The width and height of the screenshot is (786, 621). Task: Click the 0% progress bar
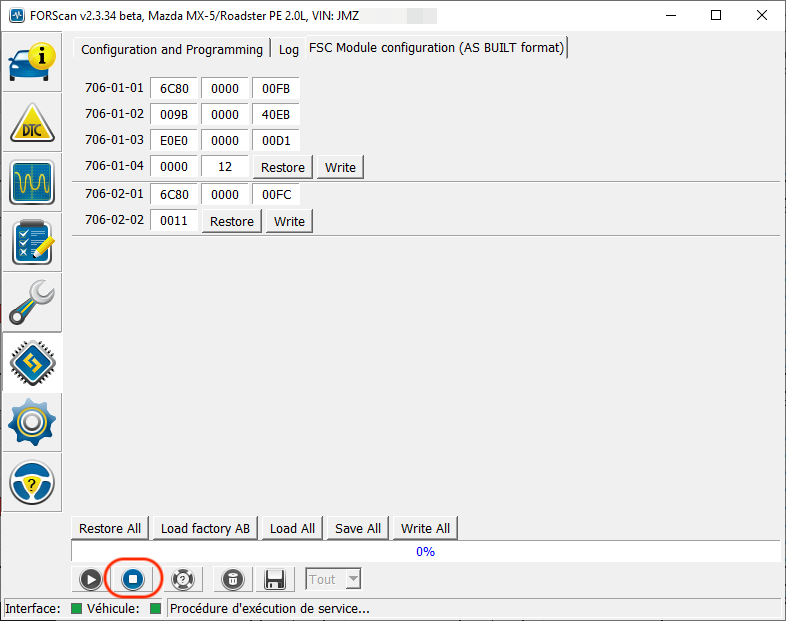(425, 551)
